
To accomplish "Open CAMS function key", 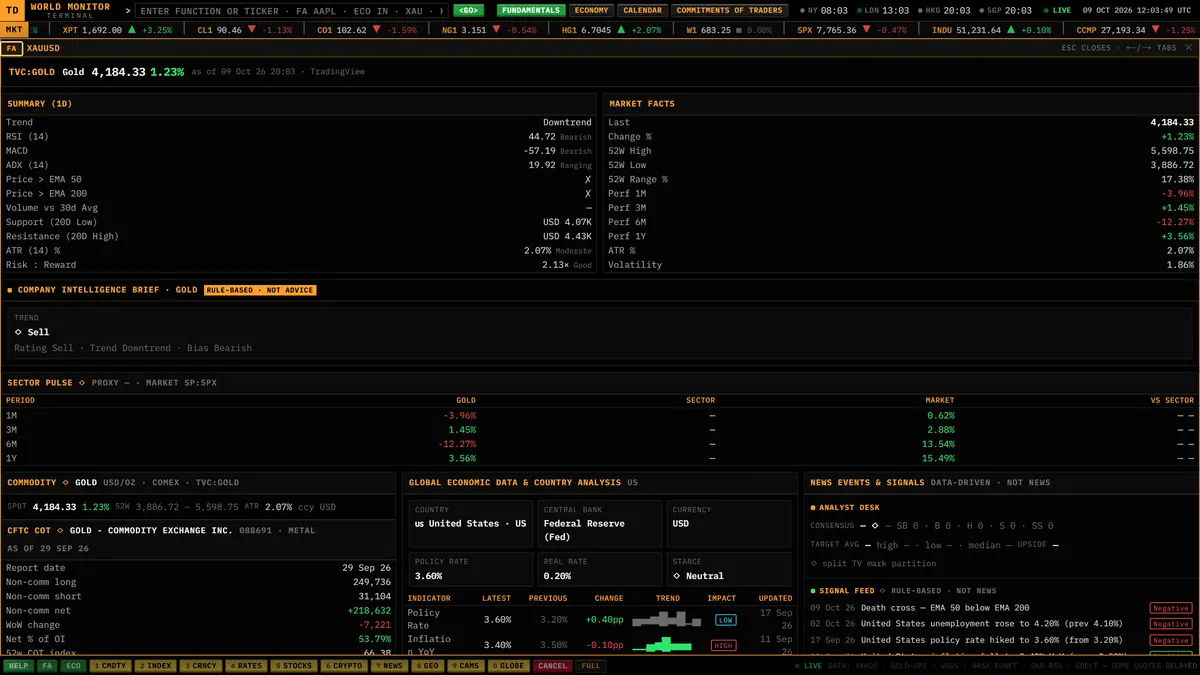I will (465, 665).
